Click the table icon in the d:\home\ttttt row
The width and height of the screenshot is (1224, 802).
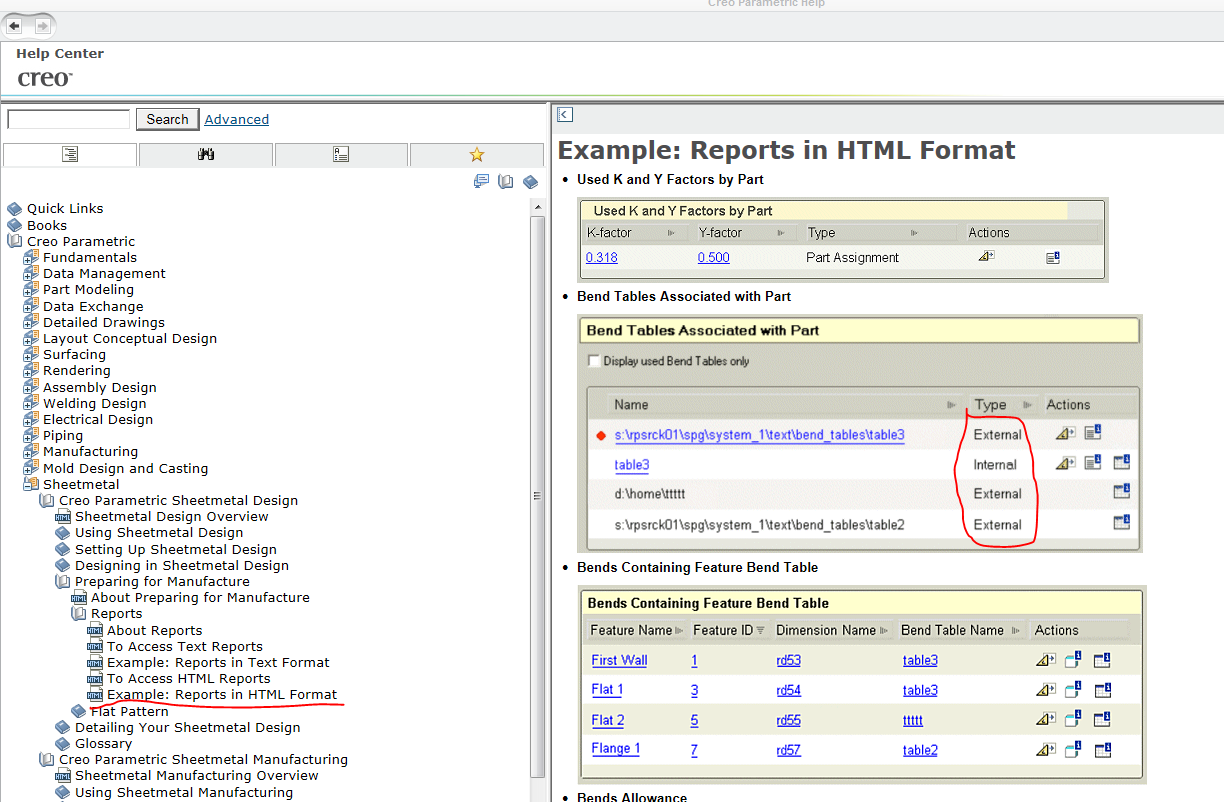click(1121, 491)
